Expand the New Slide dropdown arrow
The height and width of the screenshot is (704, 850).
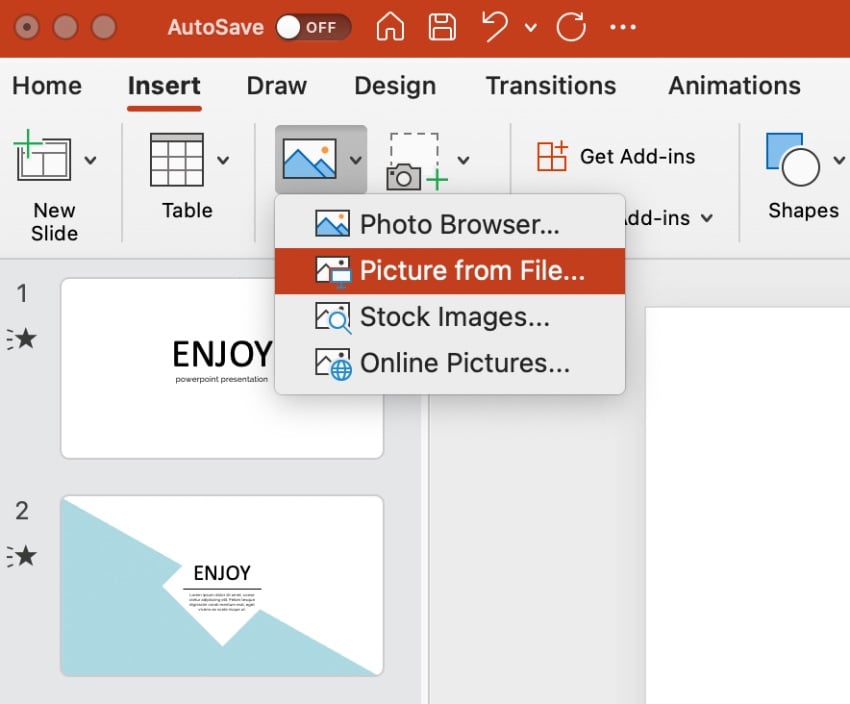tap(91, 160)
